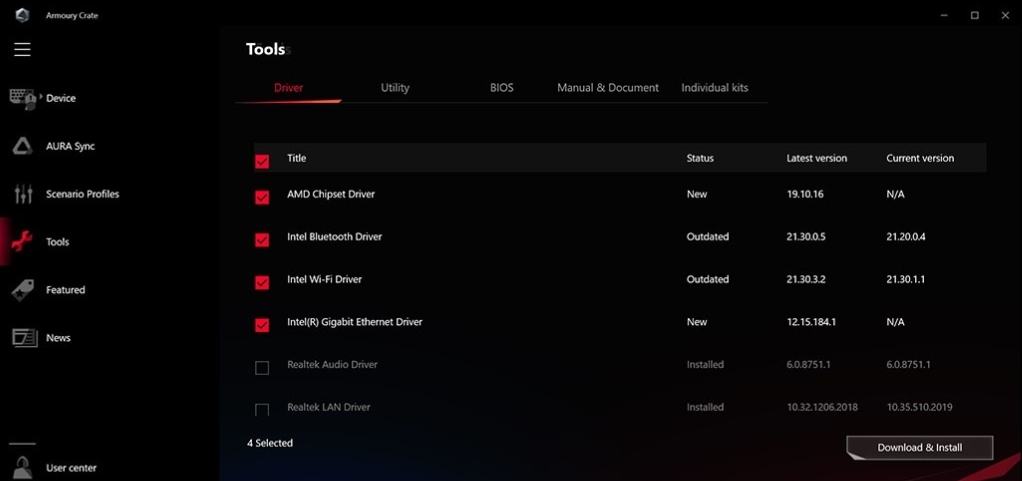Toggle the select-all checkbox in the header row
This screenshot has width=1022, height=481.
click(x=262, y=162)
